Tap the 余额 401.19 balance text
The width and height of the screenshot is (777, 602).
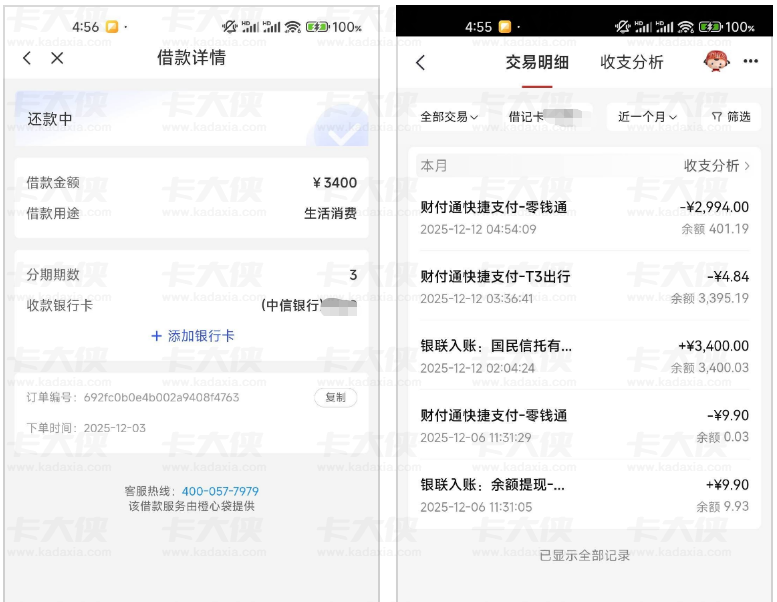pos(715,228)
